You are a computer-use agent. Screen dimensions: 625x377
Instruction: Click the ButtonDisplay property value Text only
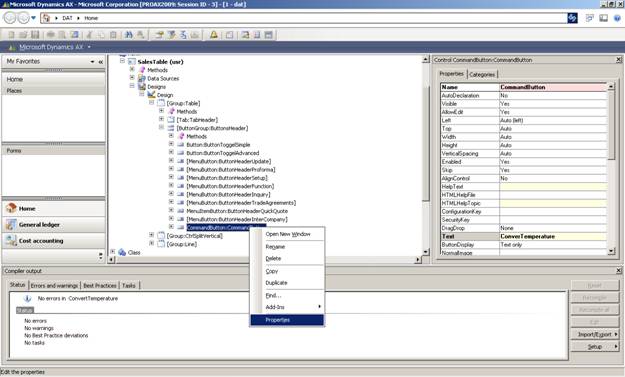click(553, 245)
